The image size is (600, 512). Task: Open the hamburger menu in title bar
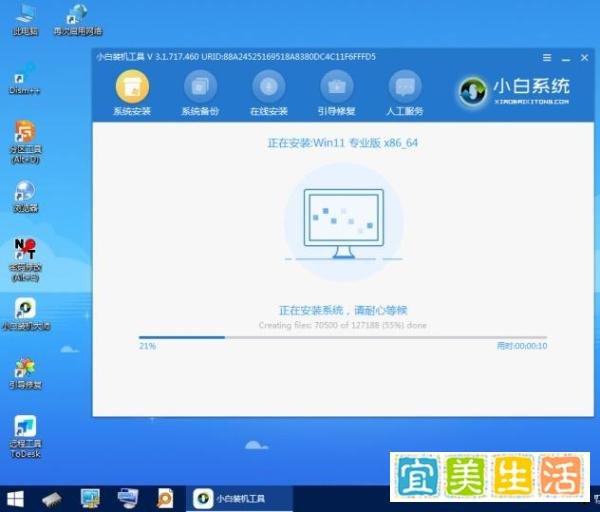[x=547, y=57]
